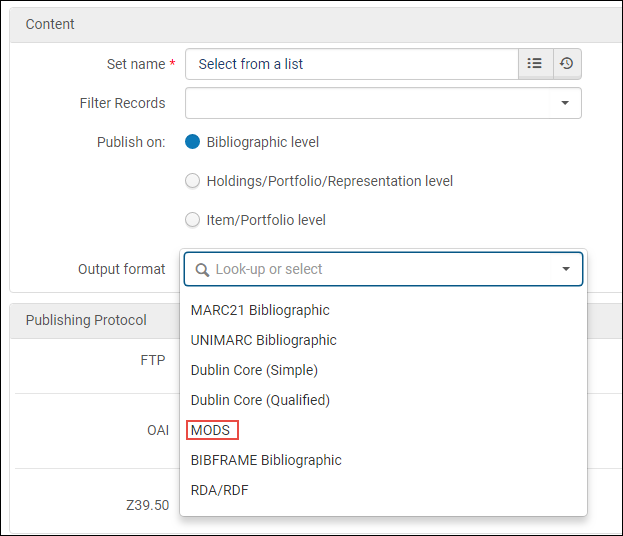Click the Set name selection field
The width and height of the screenshot is (623, 536).
pyautogui.click(x=350, y=64)
